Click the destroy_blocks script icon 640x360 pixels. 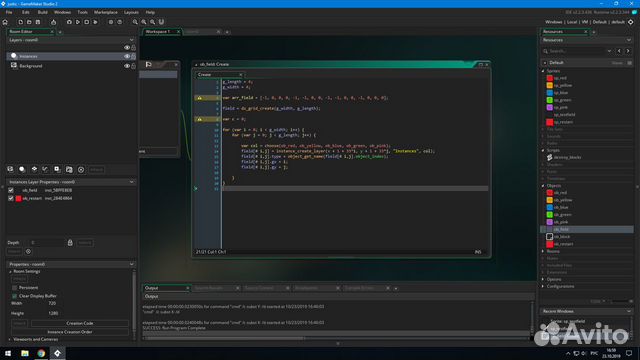[x=549, y=157]
